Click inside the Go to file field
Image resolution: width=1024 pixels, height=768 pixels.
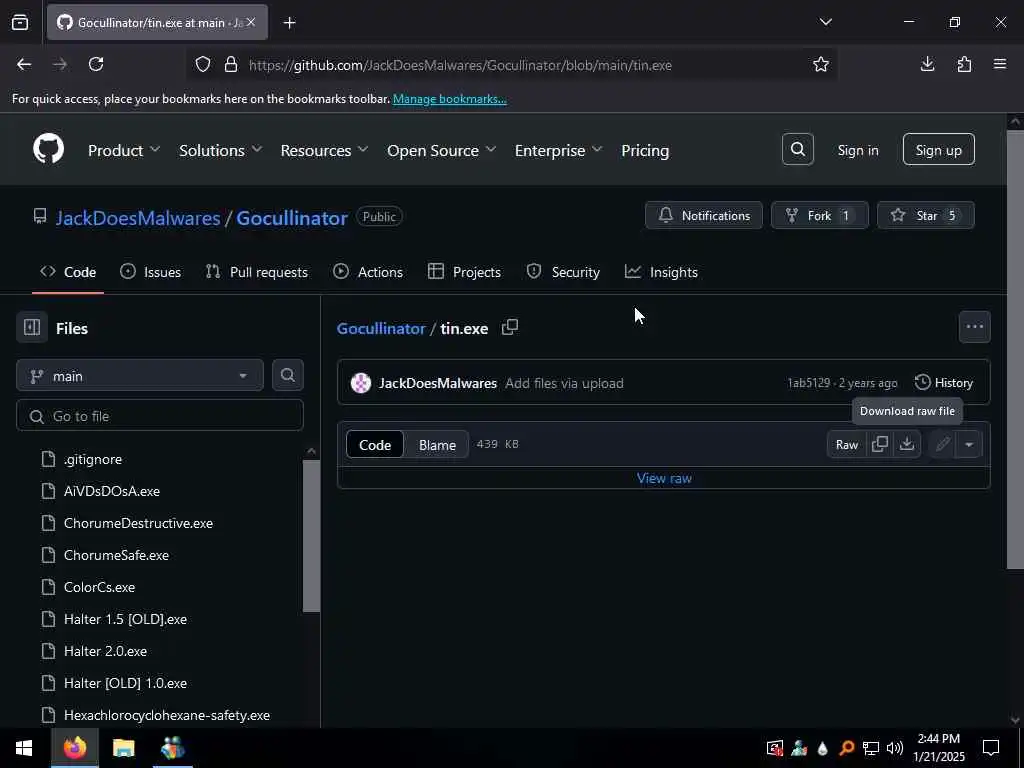pos(160,415)
